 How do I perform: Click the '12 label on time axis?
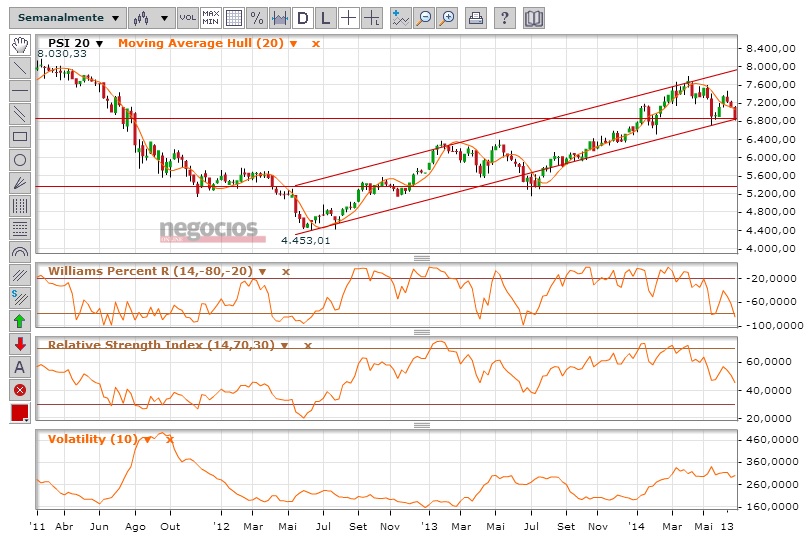tap(221, 527)
